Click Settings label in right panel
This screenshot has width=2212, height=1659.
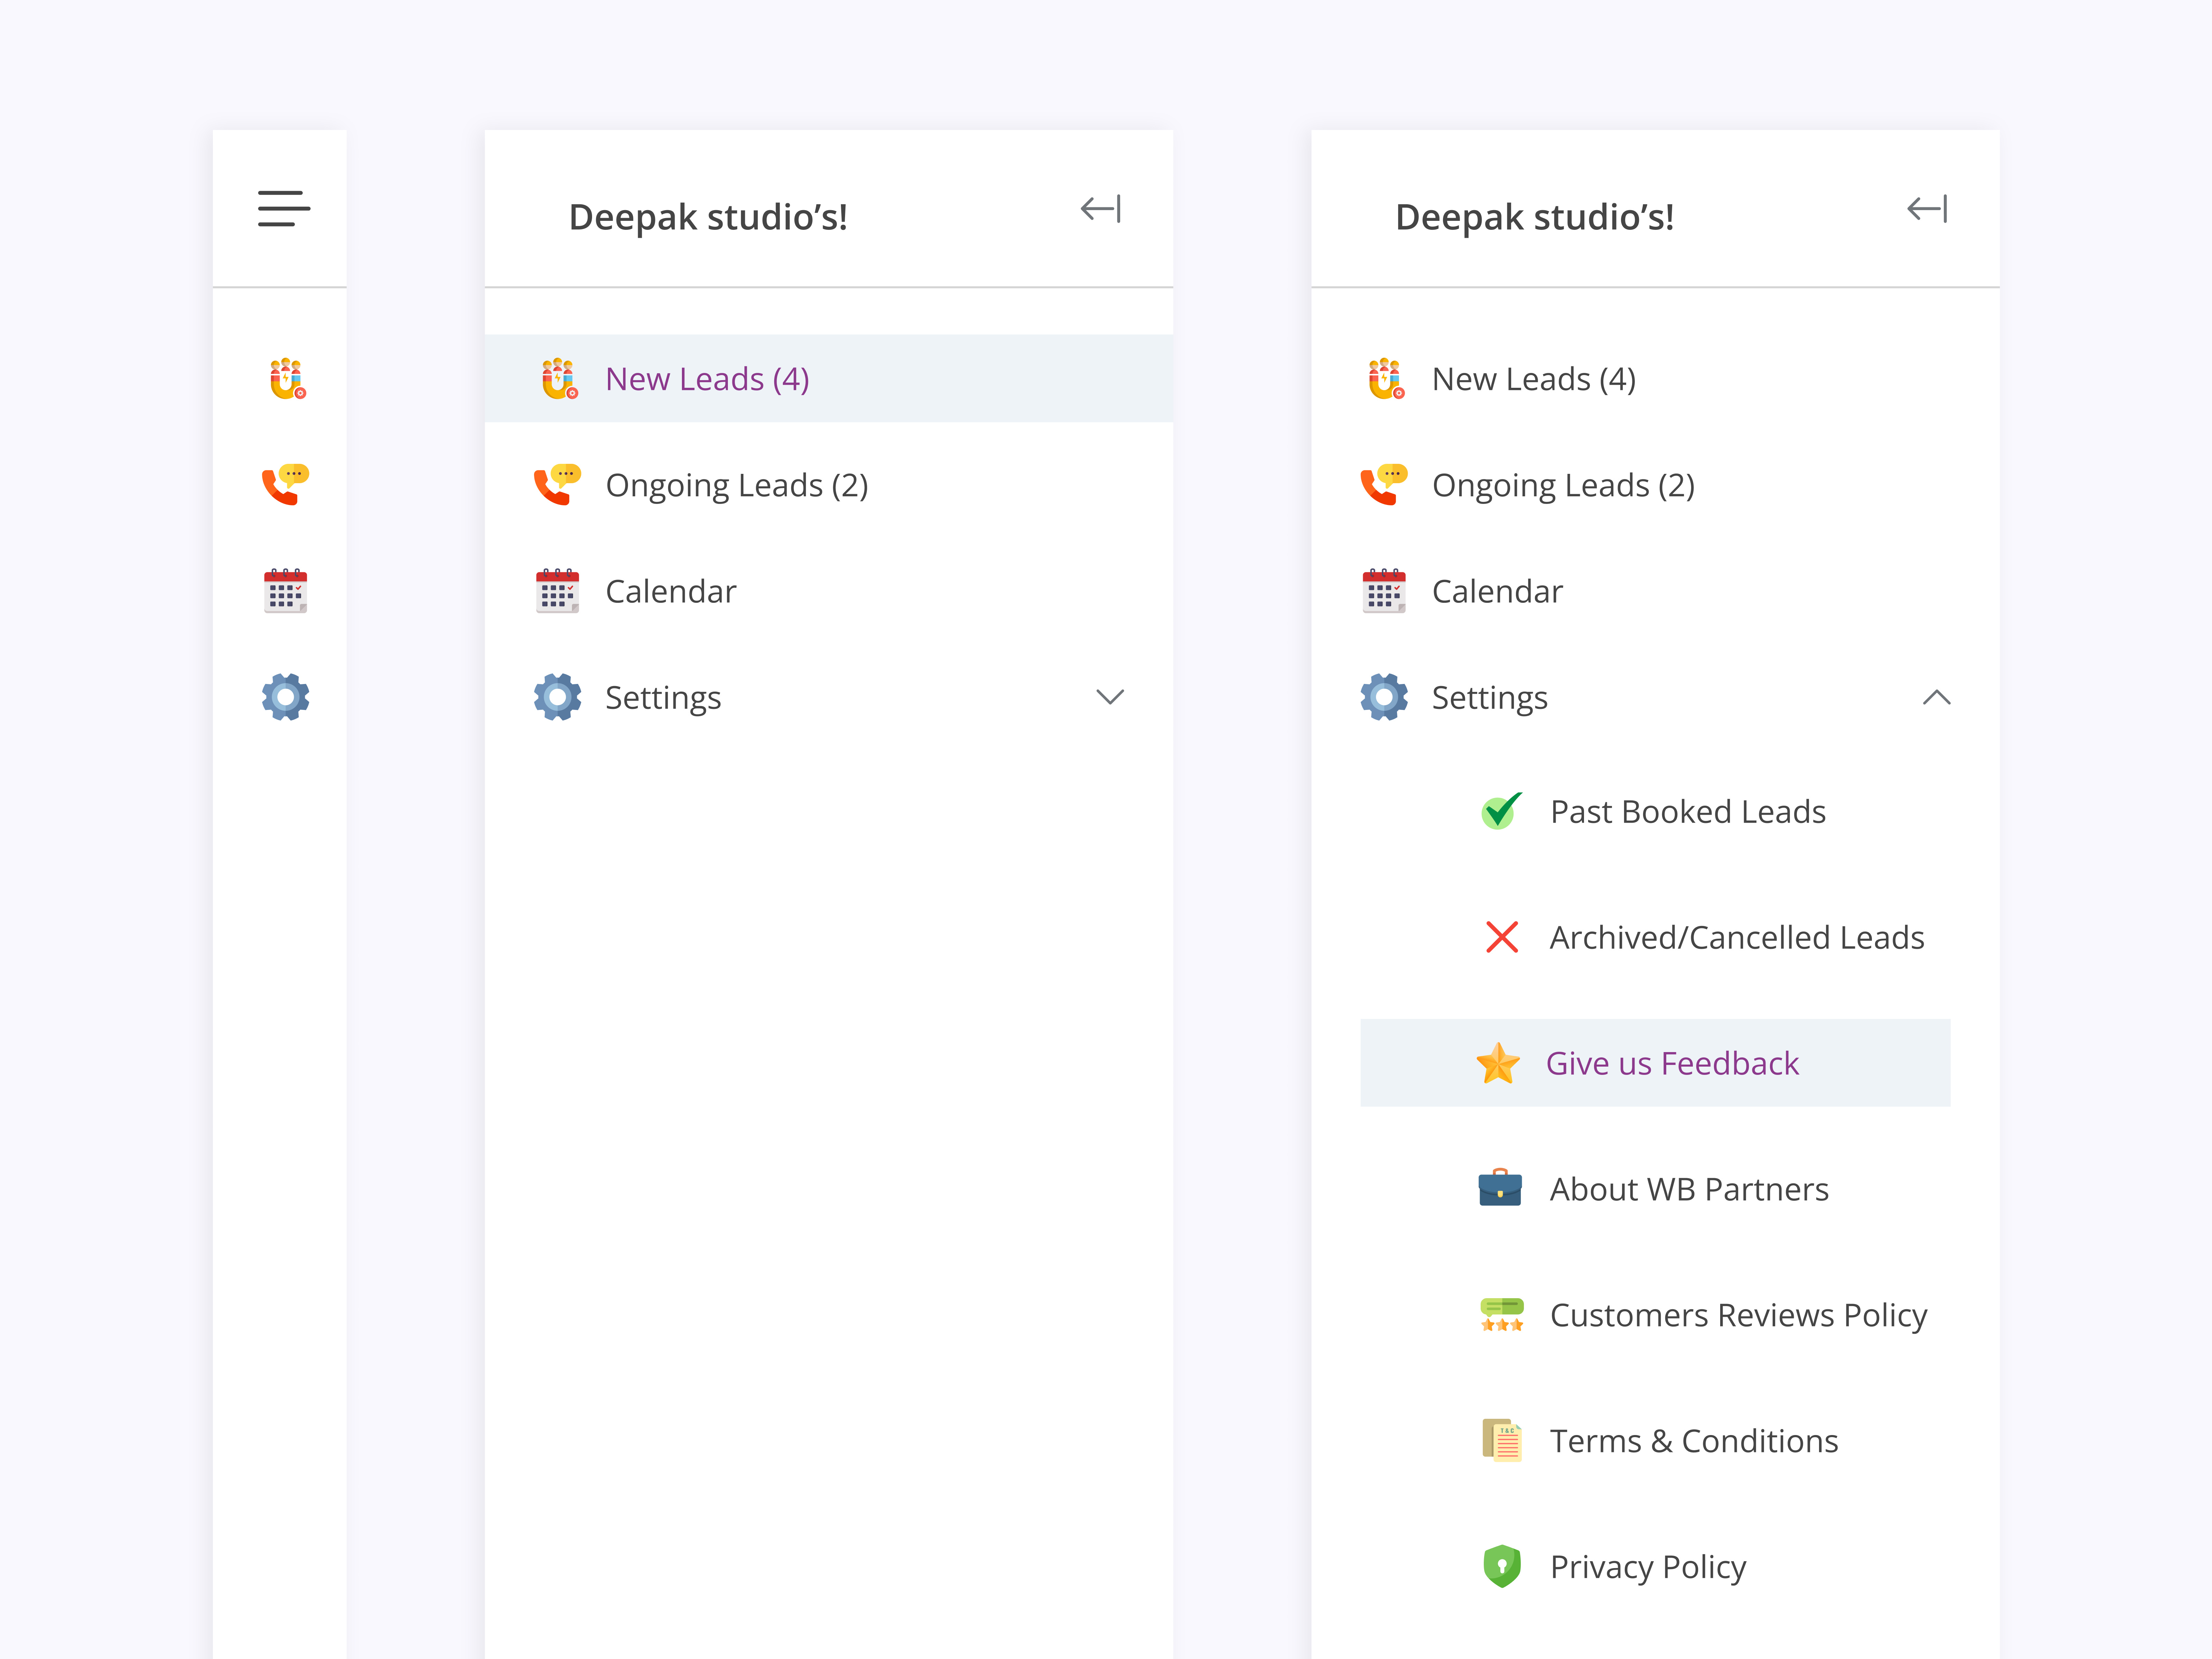click(x=1489, y=697)
